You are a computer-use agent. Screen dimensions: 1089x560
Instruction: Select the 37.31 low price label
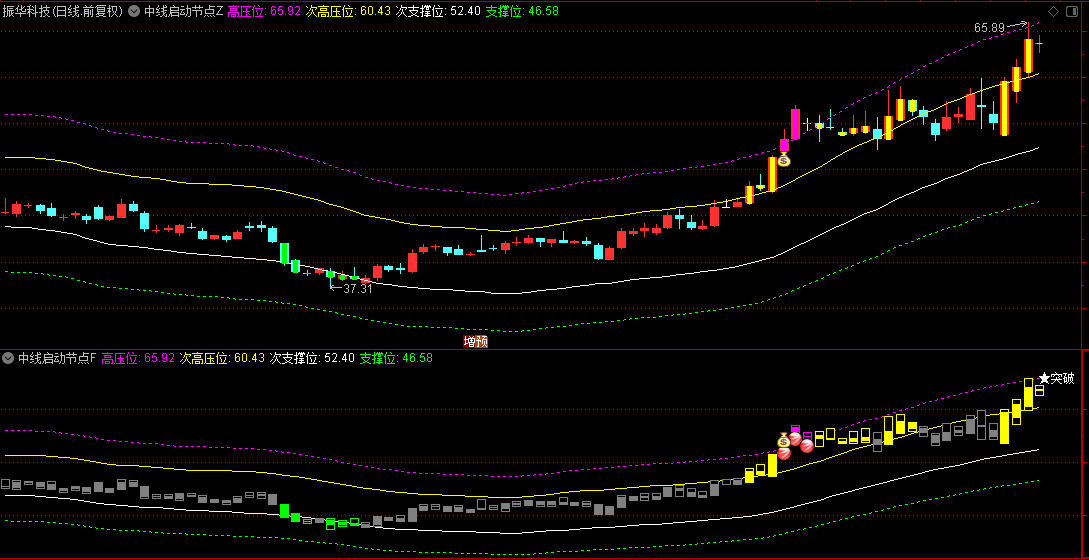358,288
